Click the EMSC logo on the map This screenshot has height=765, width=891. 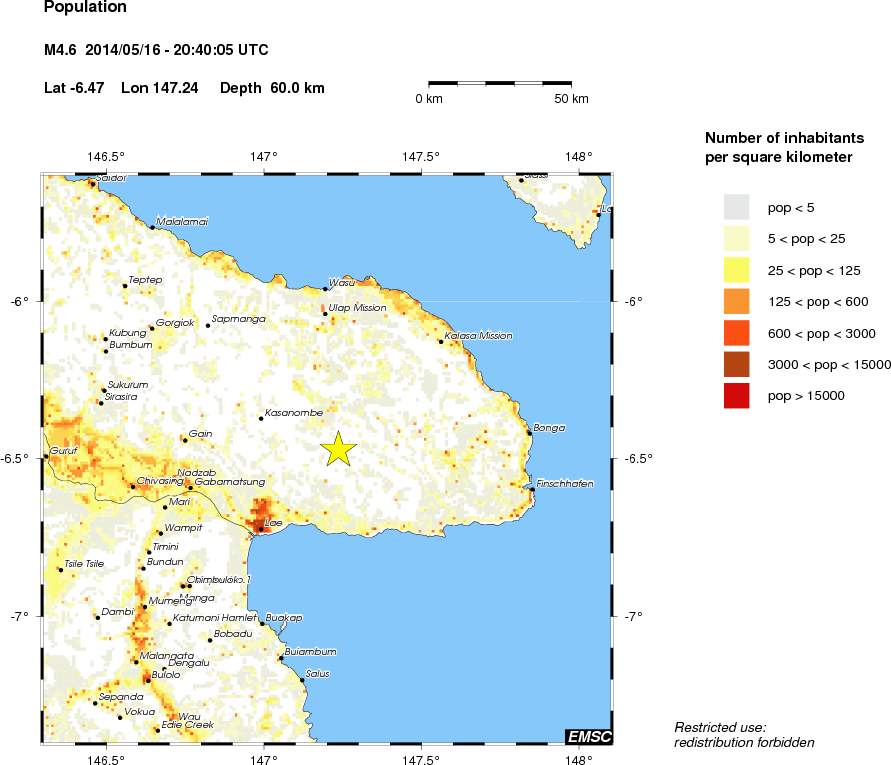[x=588, y=737]
